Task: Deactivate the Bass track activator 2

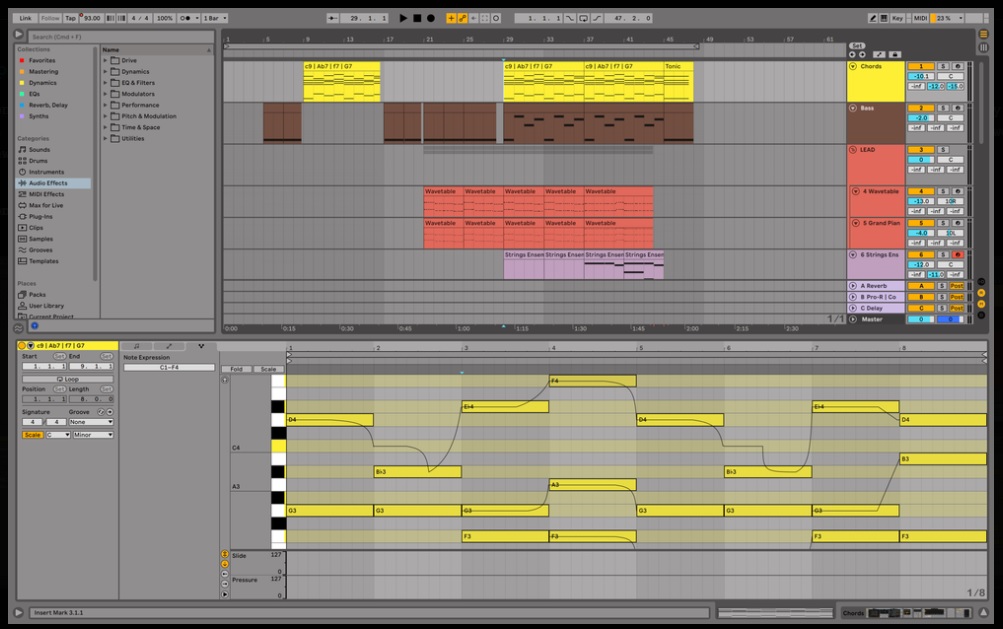Action: pyautogui.click(x=920, y=108)
